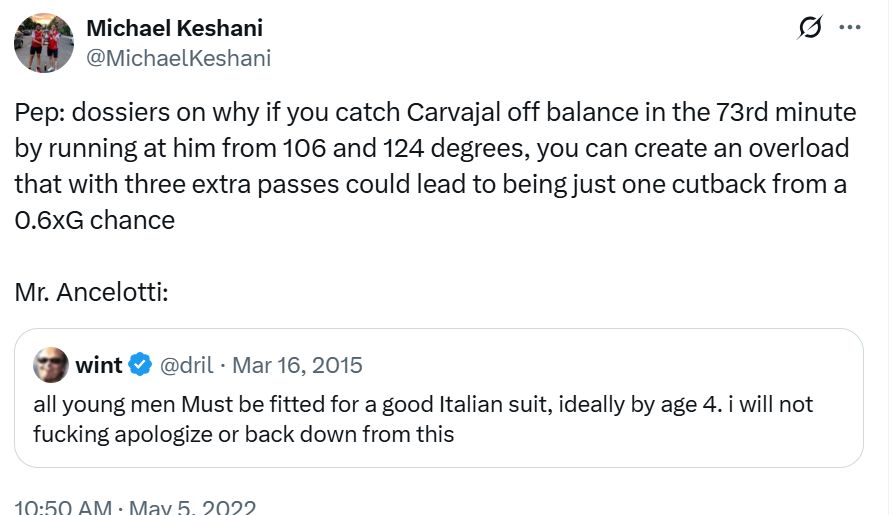Click the 10:50 AM timestamp

[x=63, y=507]
